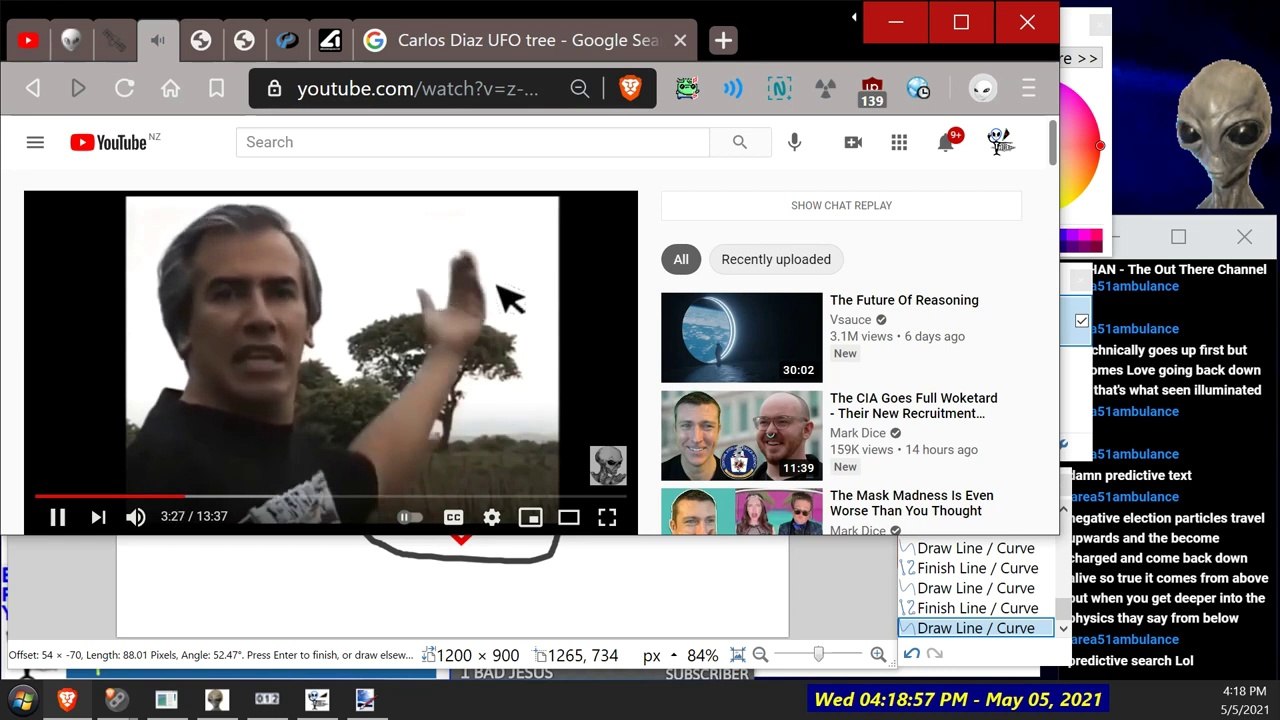This screenshot has width=1280, height=720.
Task: Fit image to window in the paint status bar
Action: [x=738, y=655]
